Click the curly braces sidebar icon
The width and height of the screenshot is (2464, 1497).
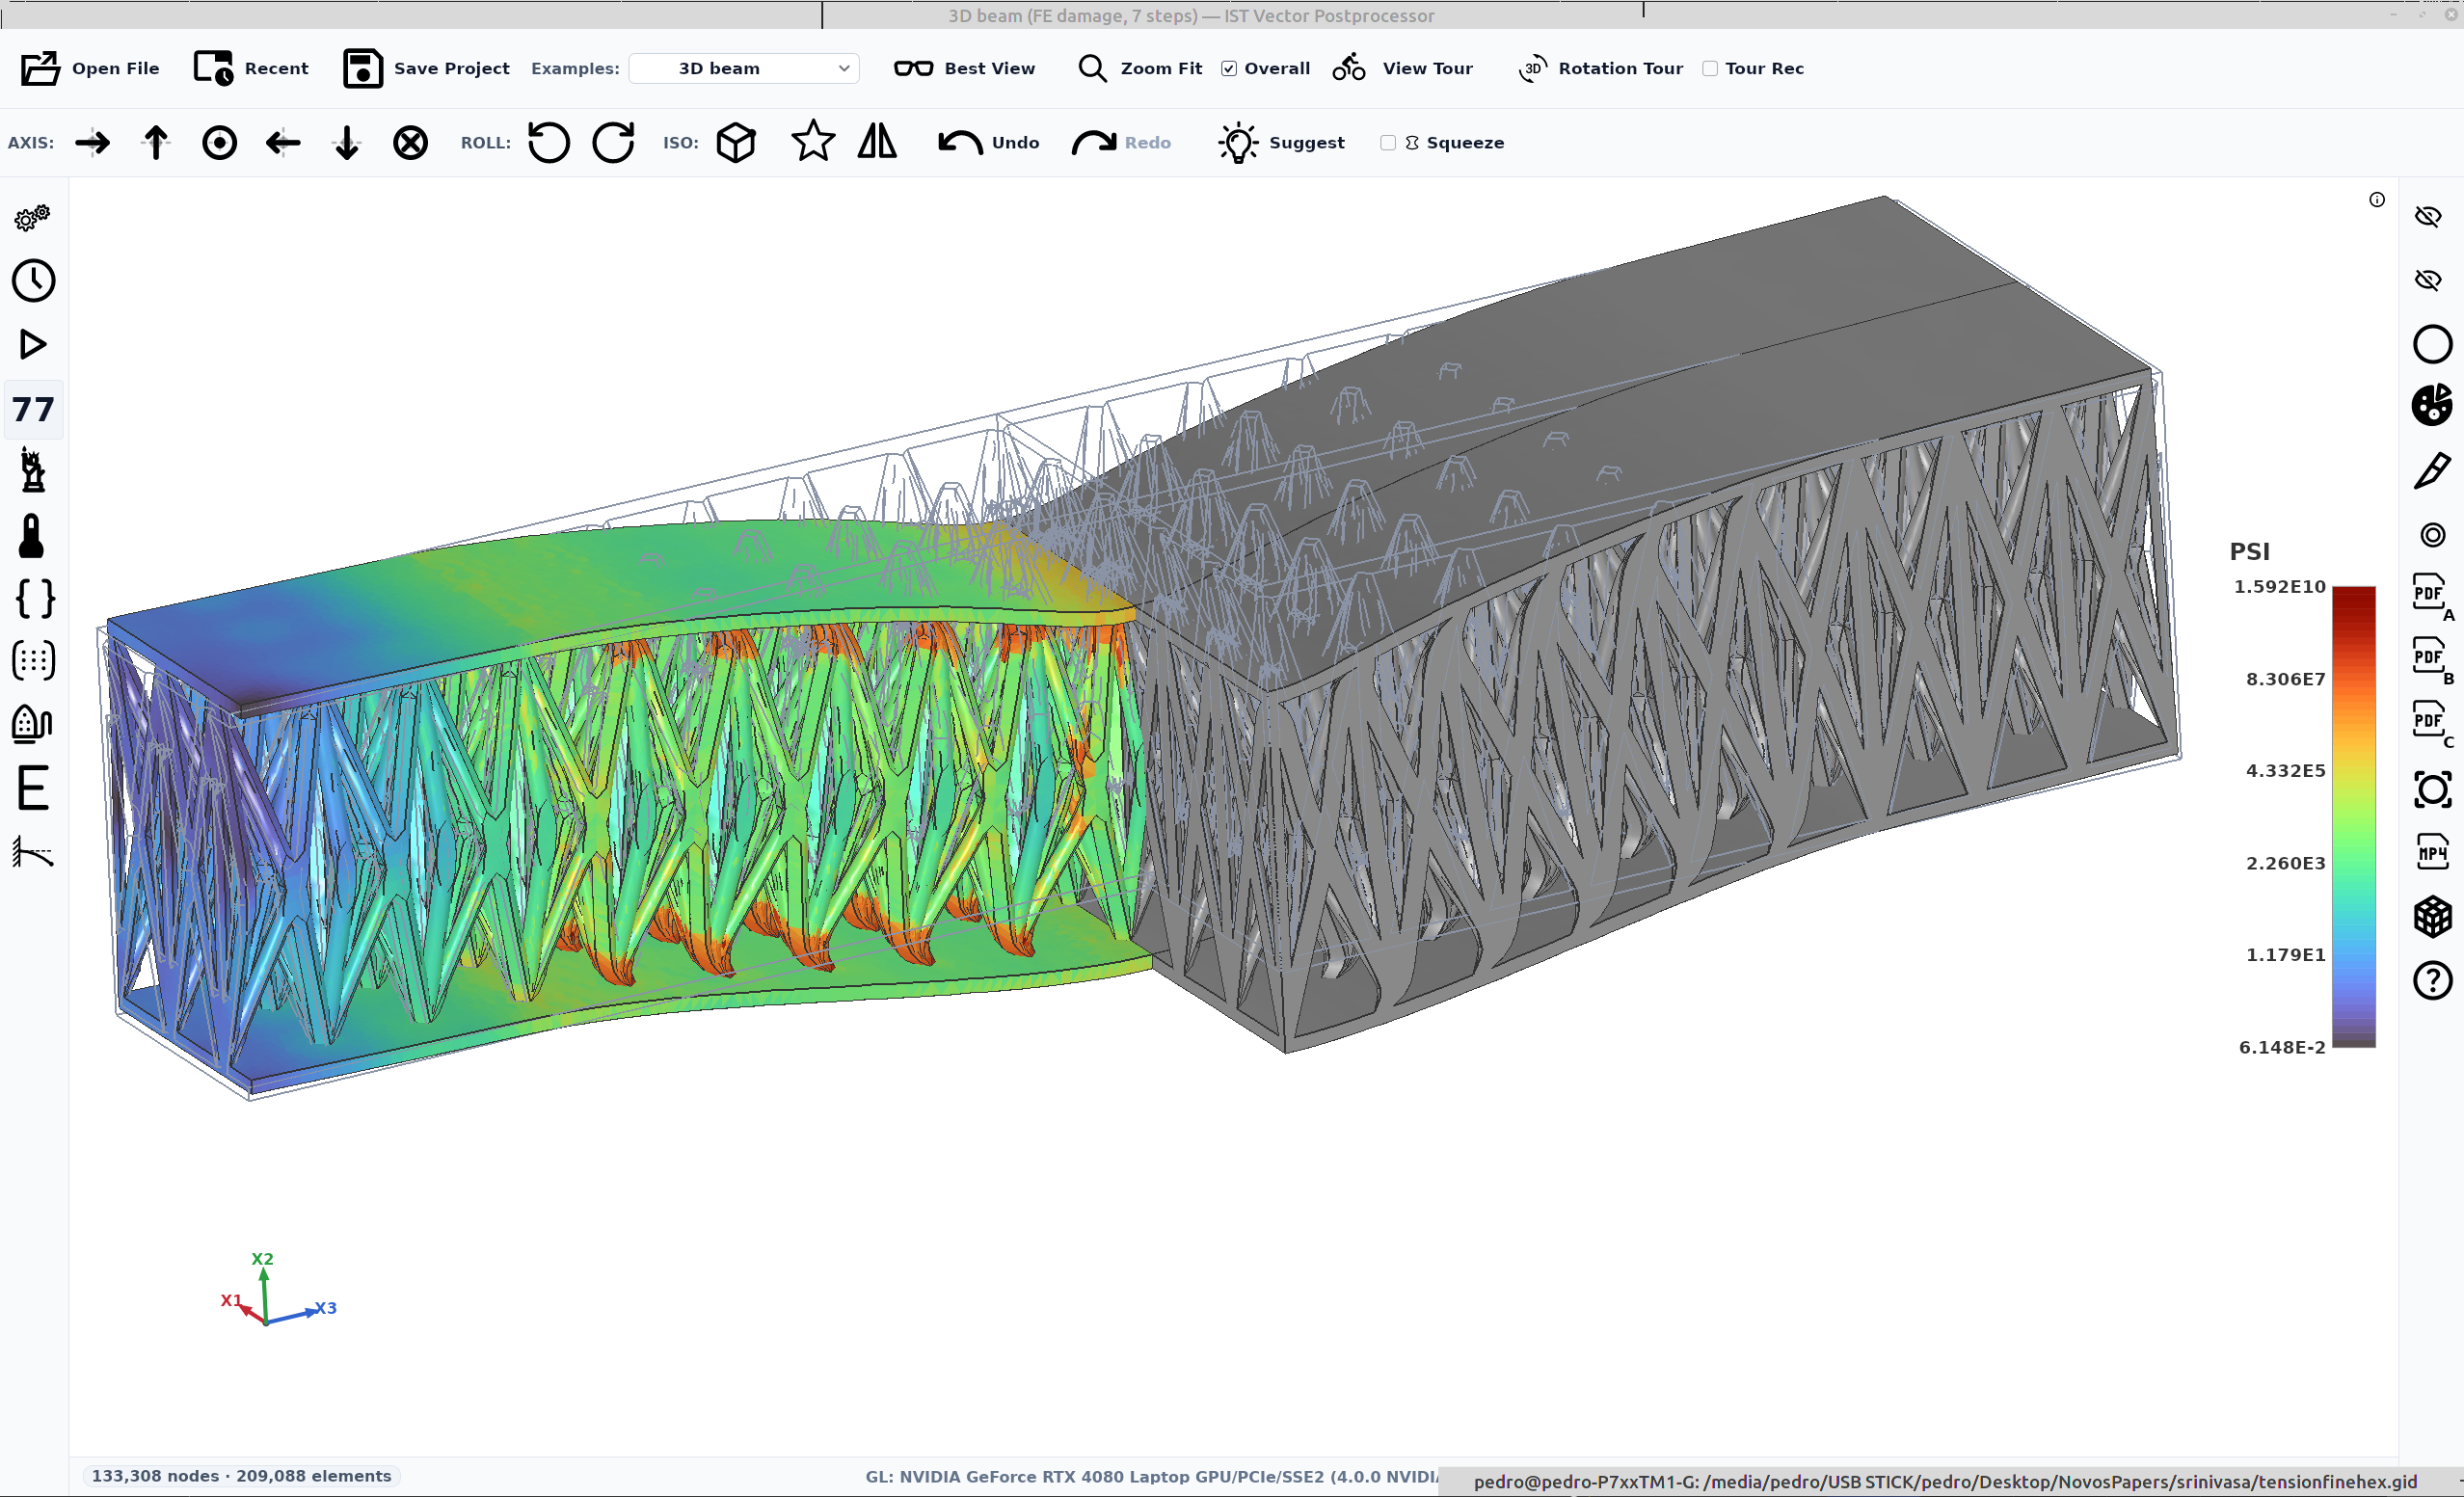click(x=33, y=599)
